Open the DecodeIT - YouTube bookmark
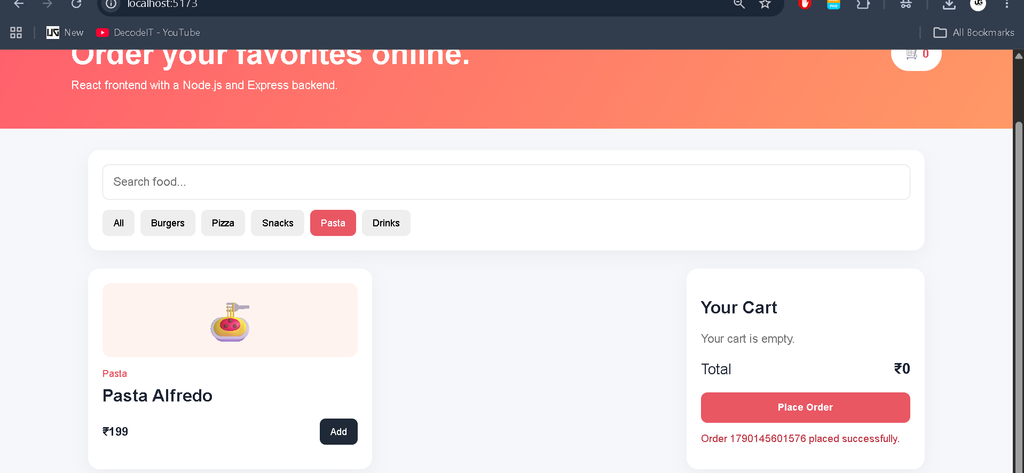1024x473 pixels. (148, 33)
